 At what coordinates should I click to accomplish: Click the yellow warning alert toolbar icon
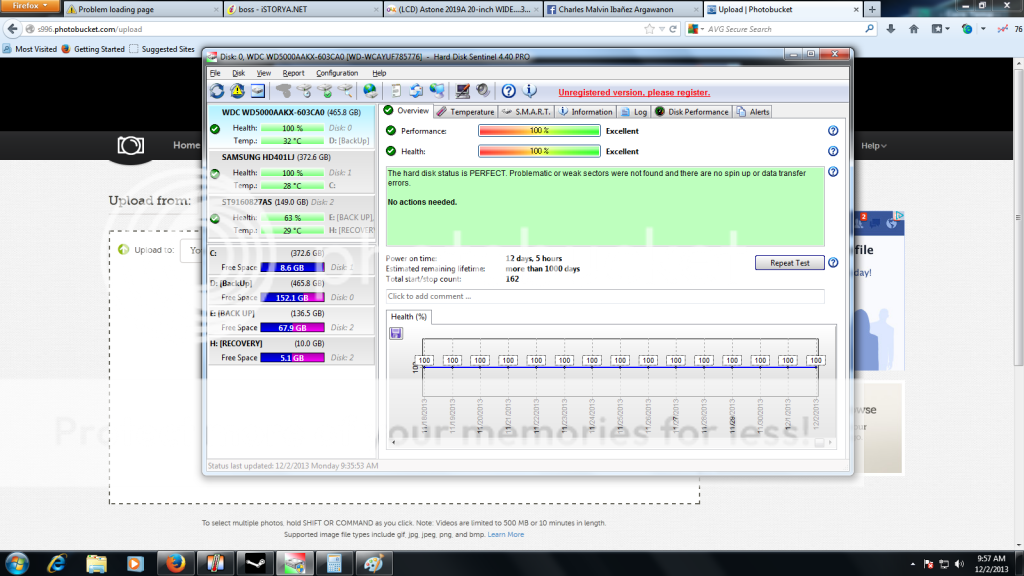coord(237,91)
